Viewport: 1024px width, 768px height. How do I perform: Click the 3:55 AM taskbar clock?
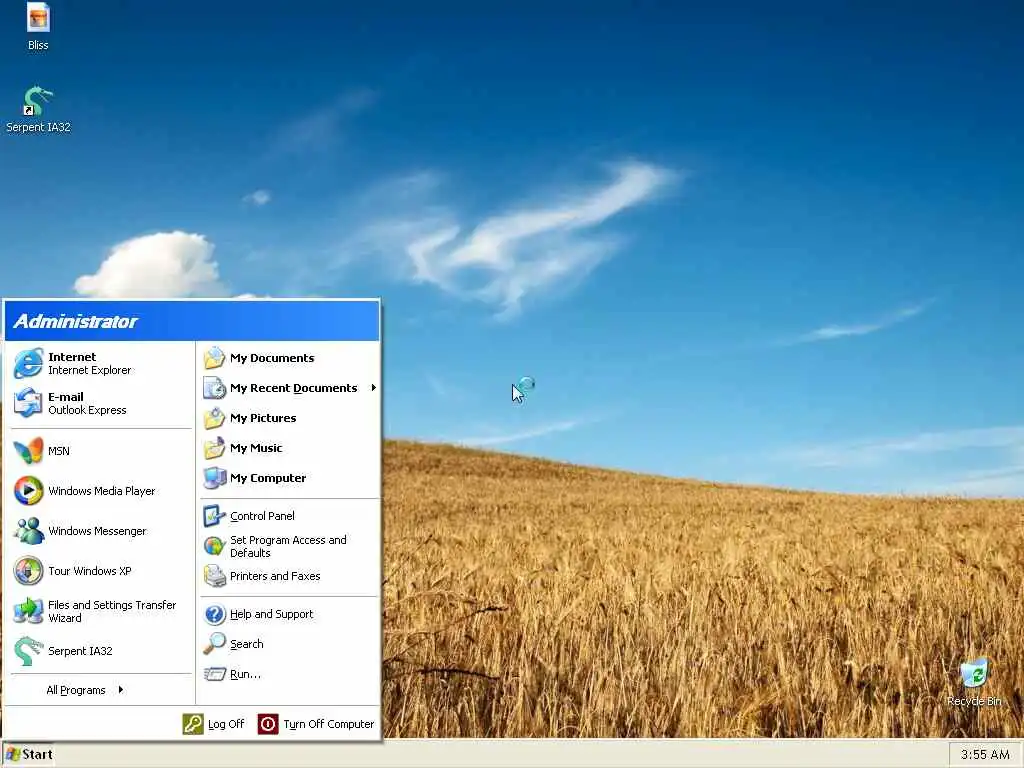tap(985, 754)
